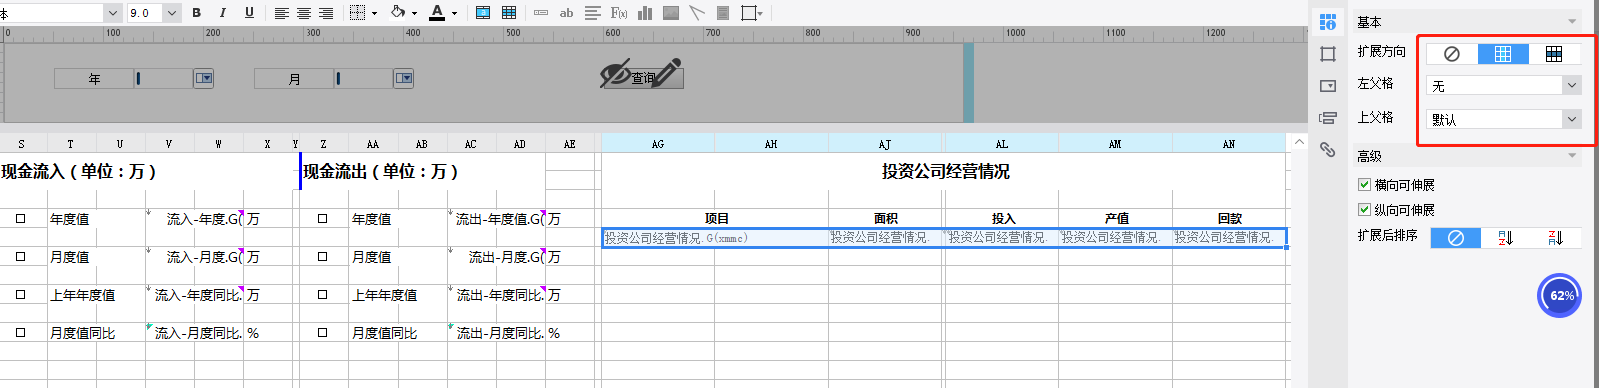Select no sorting after expansion

point(1456,238)
